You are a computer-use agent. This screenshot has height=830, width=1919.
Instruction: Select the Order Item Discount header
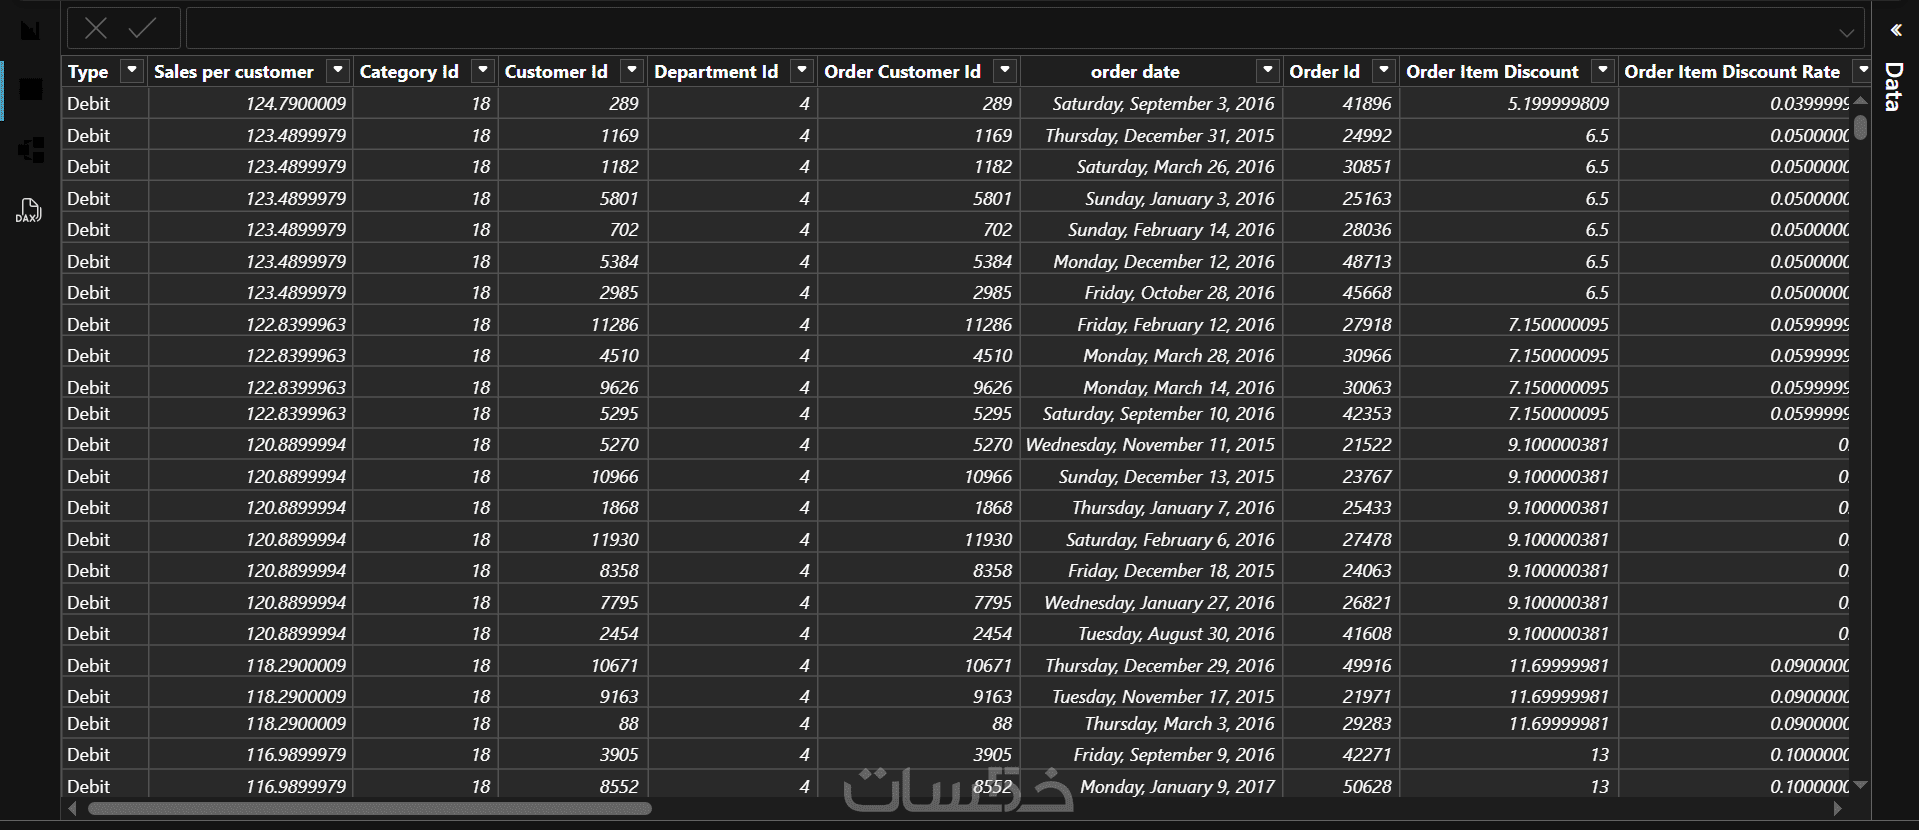point(1491,72)
